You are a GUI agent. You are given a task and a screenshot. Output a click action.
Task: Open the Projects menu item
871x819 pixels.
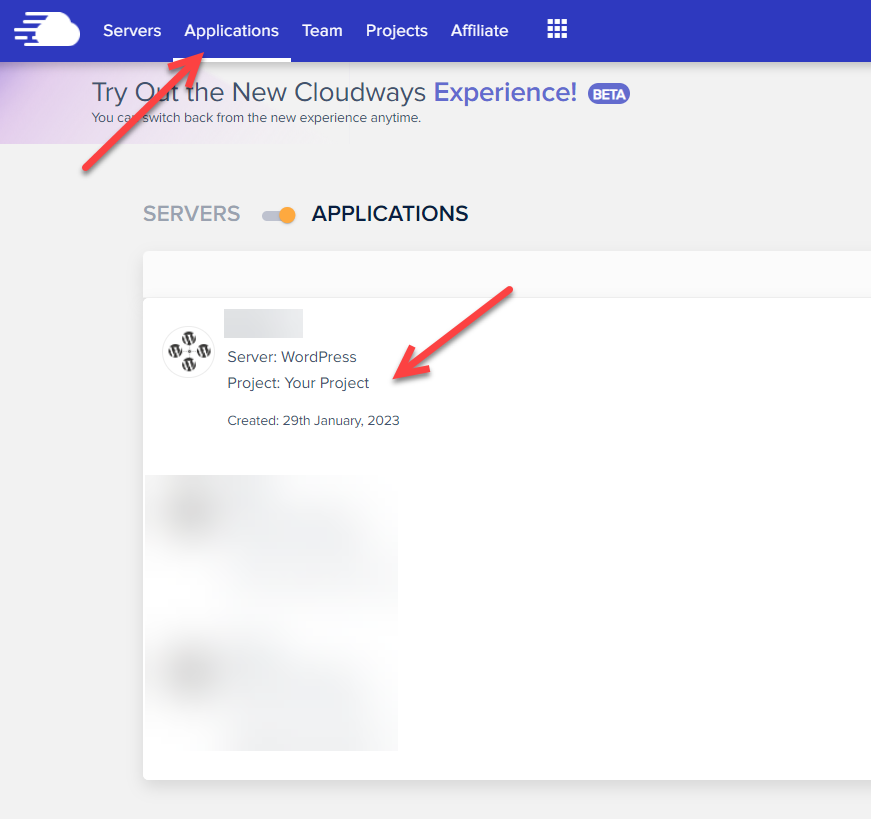[397, 31]
